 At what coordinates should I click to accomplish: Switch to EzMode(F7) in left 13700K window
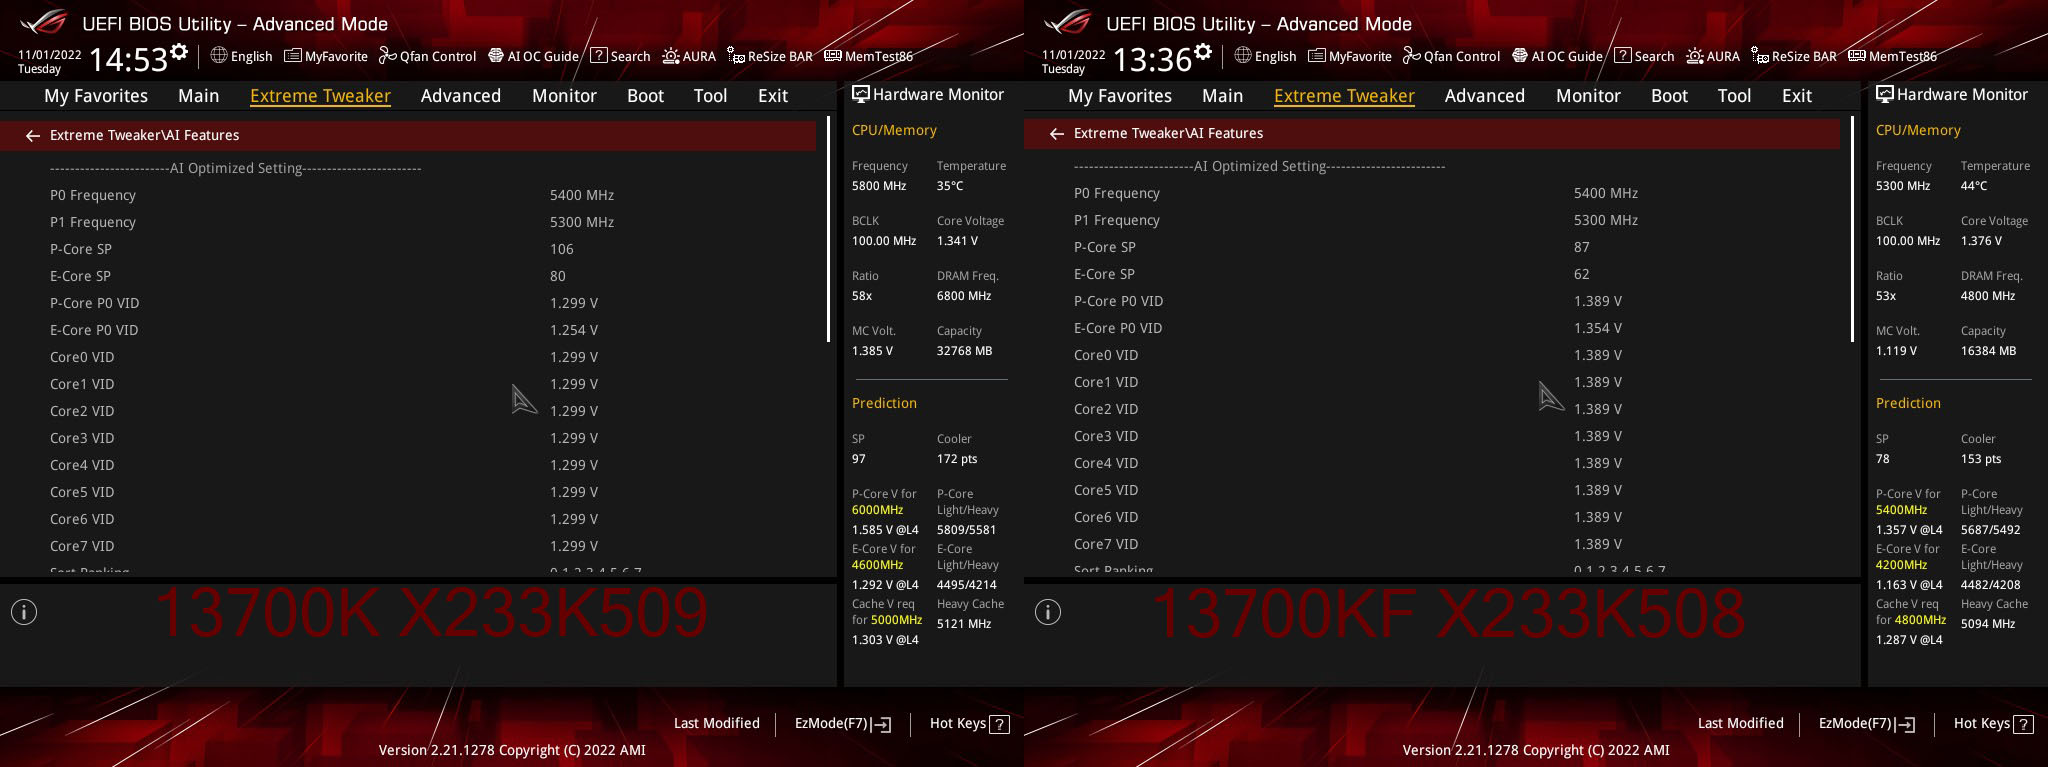[843, 724]
